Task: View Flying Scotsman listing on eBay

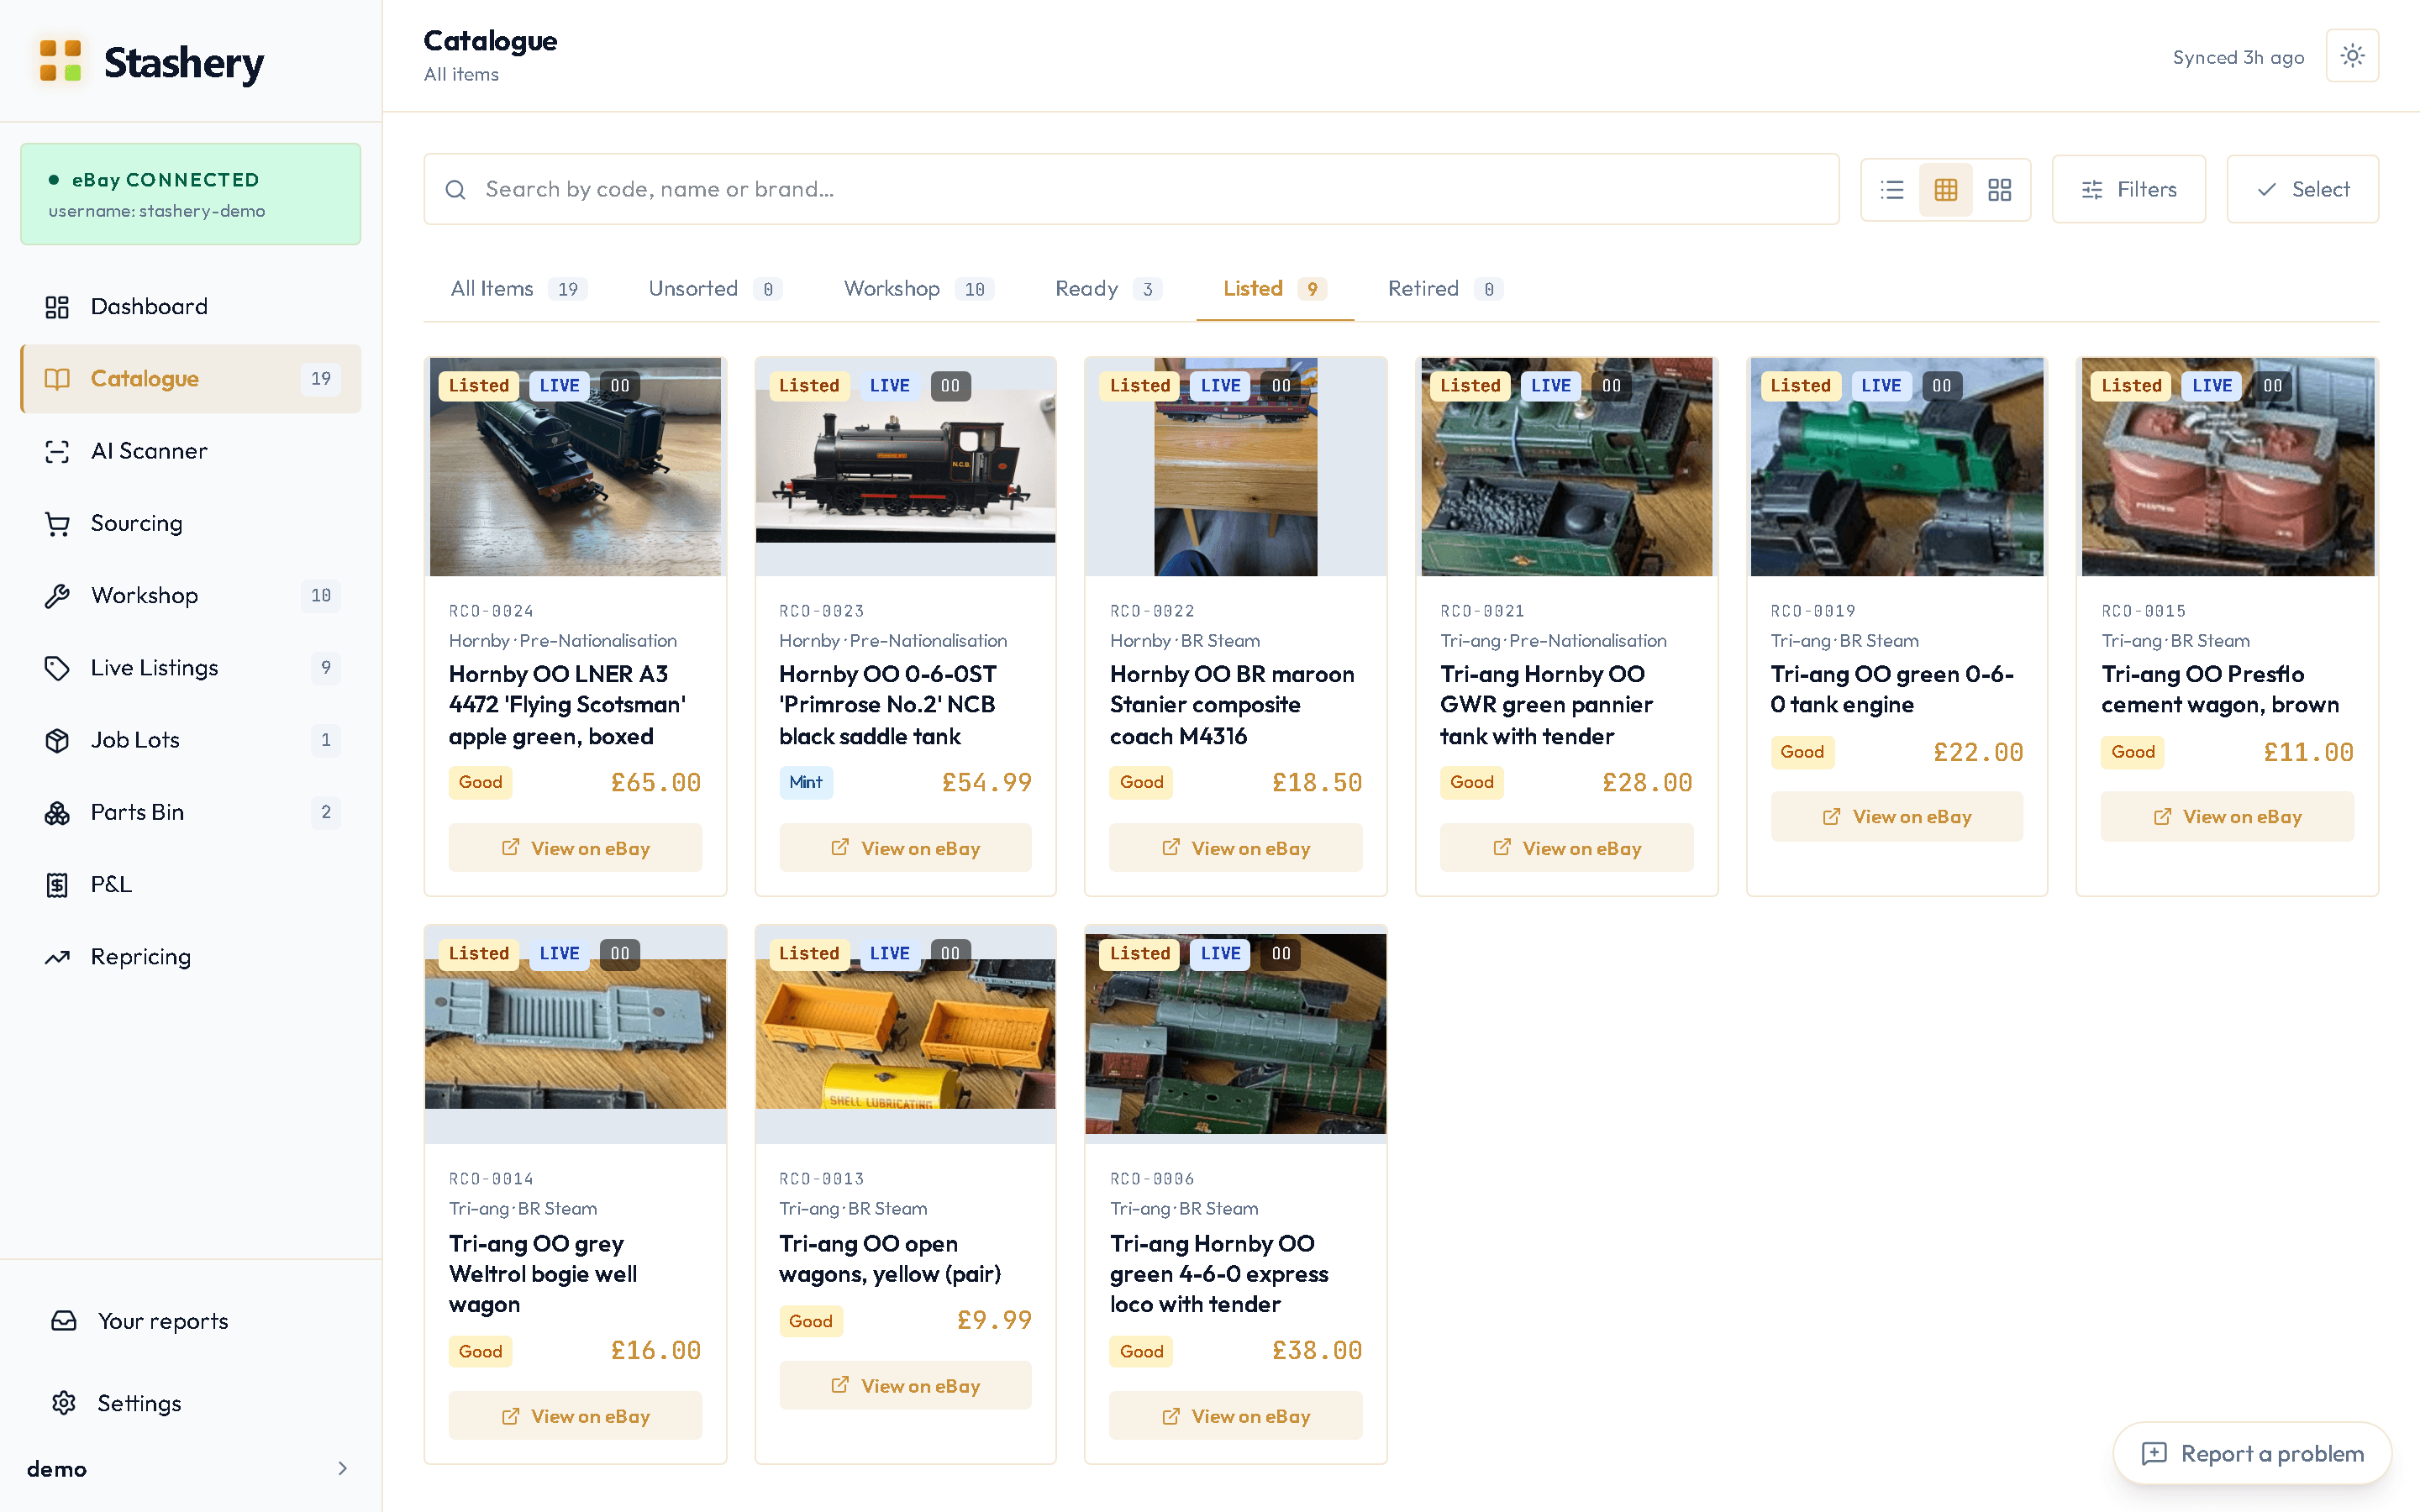Action: click(575, 848)
